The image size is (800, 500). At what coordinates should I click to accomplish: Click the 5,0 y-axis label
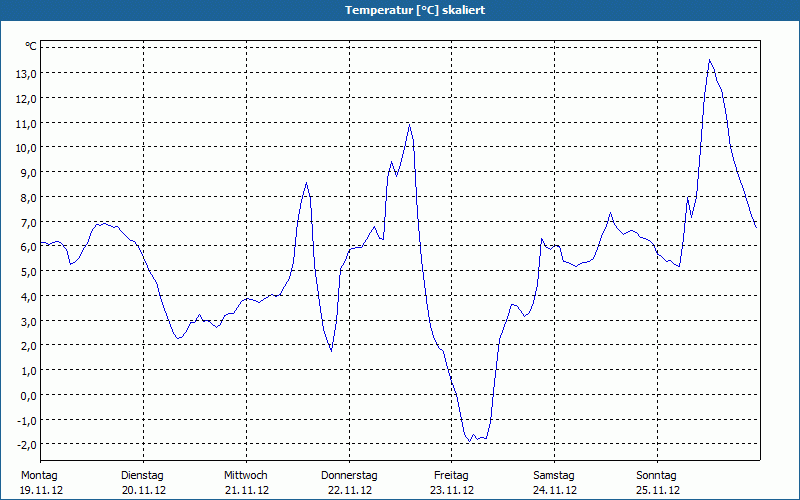pyautogui.click(x=29, y=271)
